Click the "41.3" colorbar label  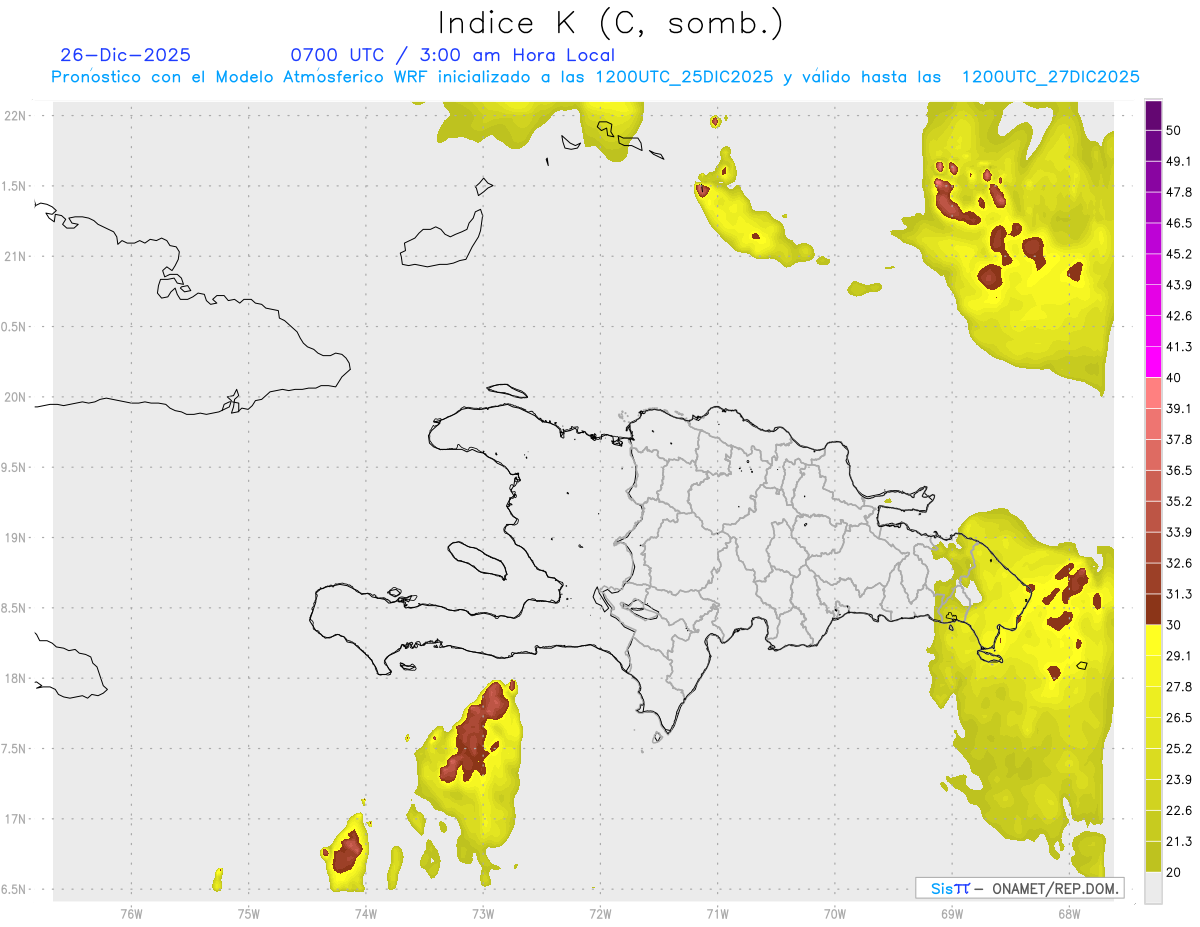point(1179,347)
